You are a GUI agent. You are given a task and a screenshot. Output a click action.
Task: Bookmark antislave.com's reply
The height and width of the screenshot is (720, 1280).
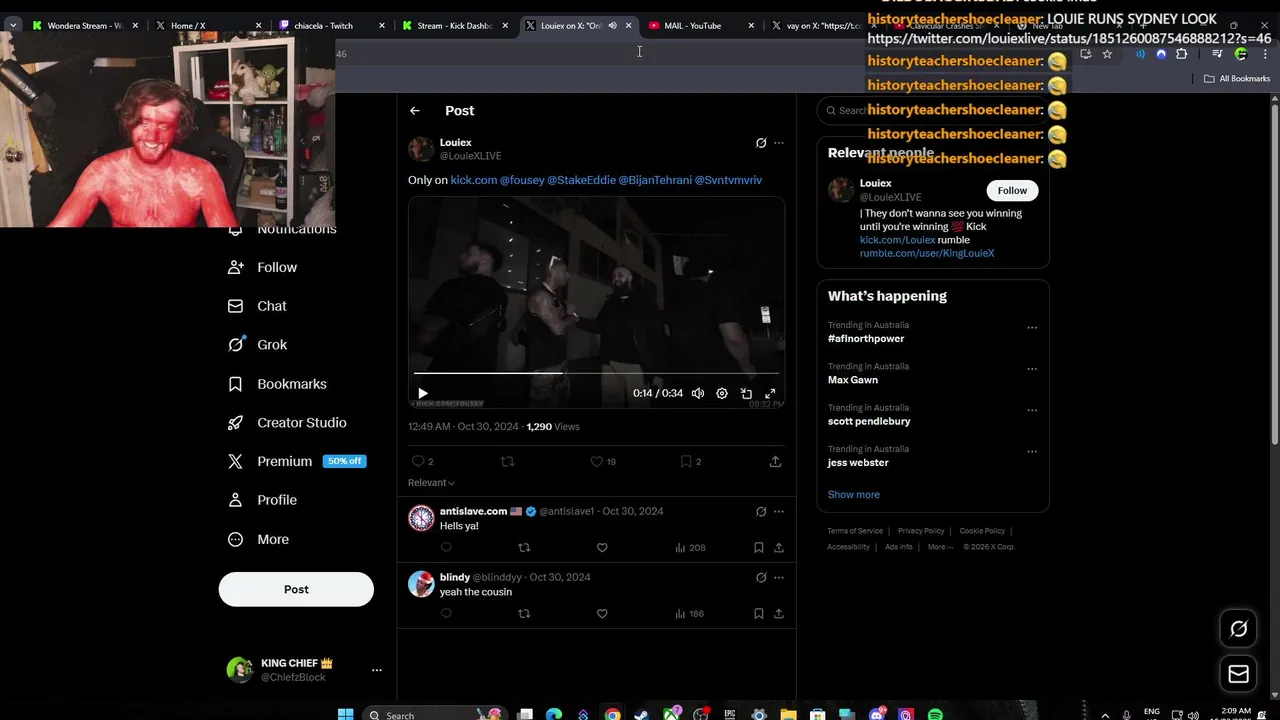tap(758, 548)
